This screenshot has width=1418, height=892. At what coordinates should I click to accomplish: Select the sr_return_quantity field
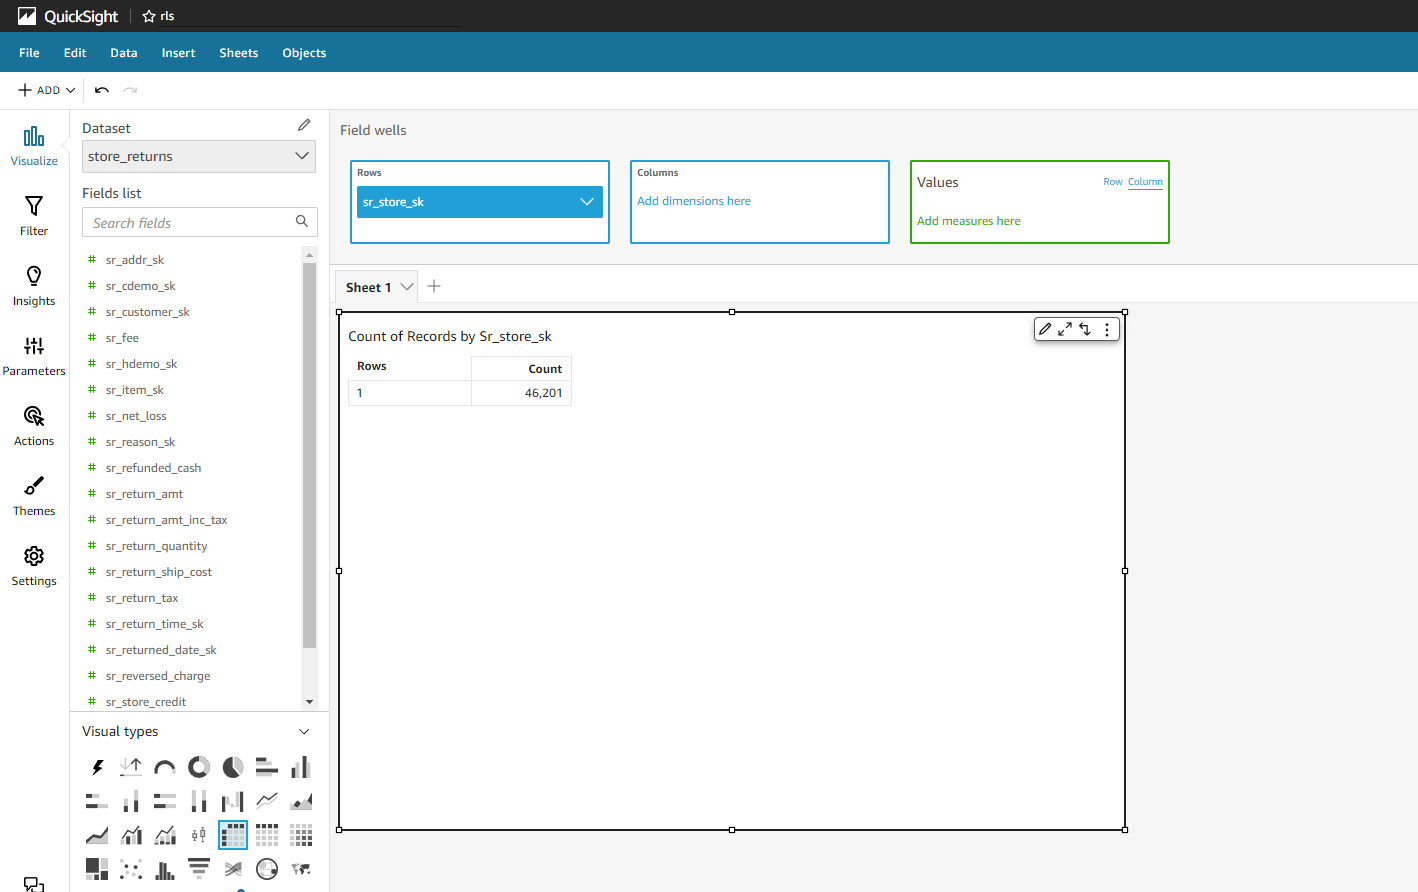click(x=156, y=546)
